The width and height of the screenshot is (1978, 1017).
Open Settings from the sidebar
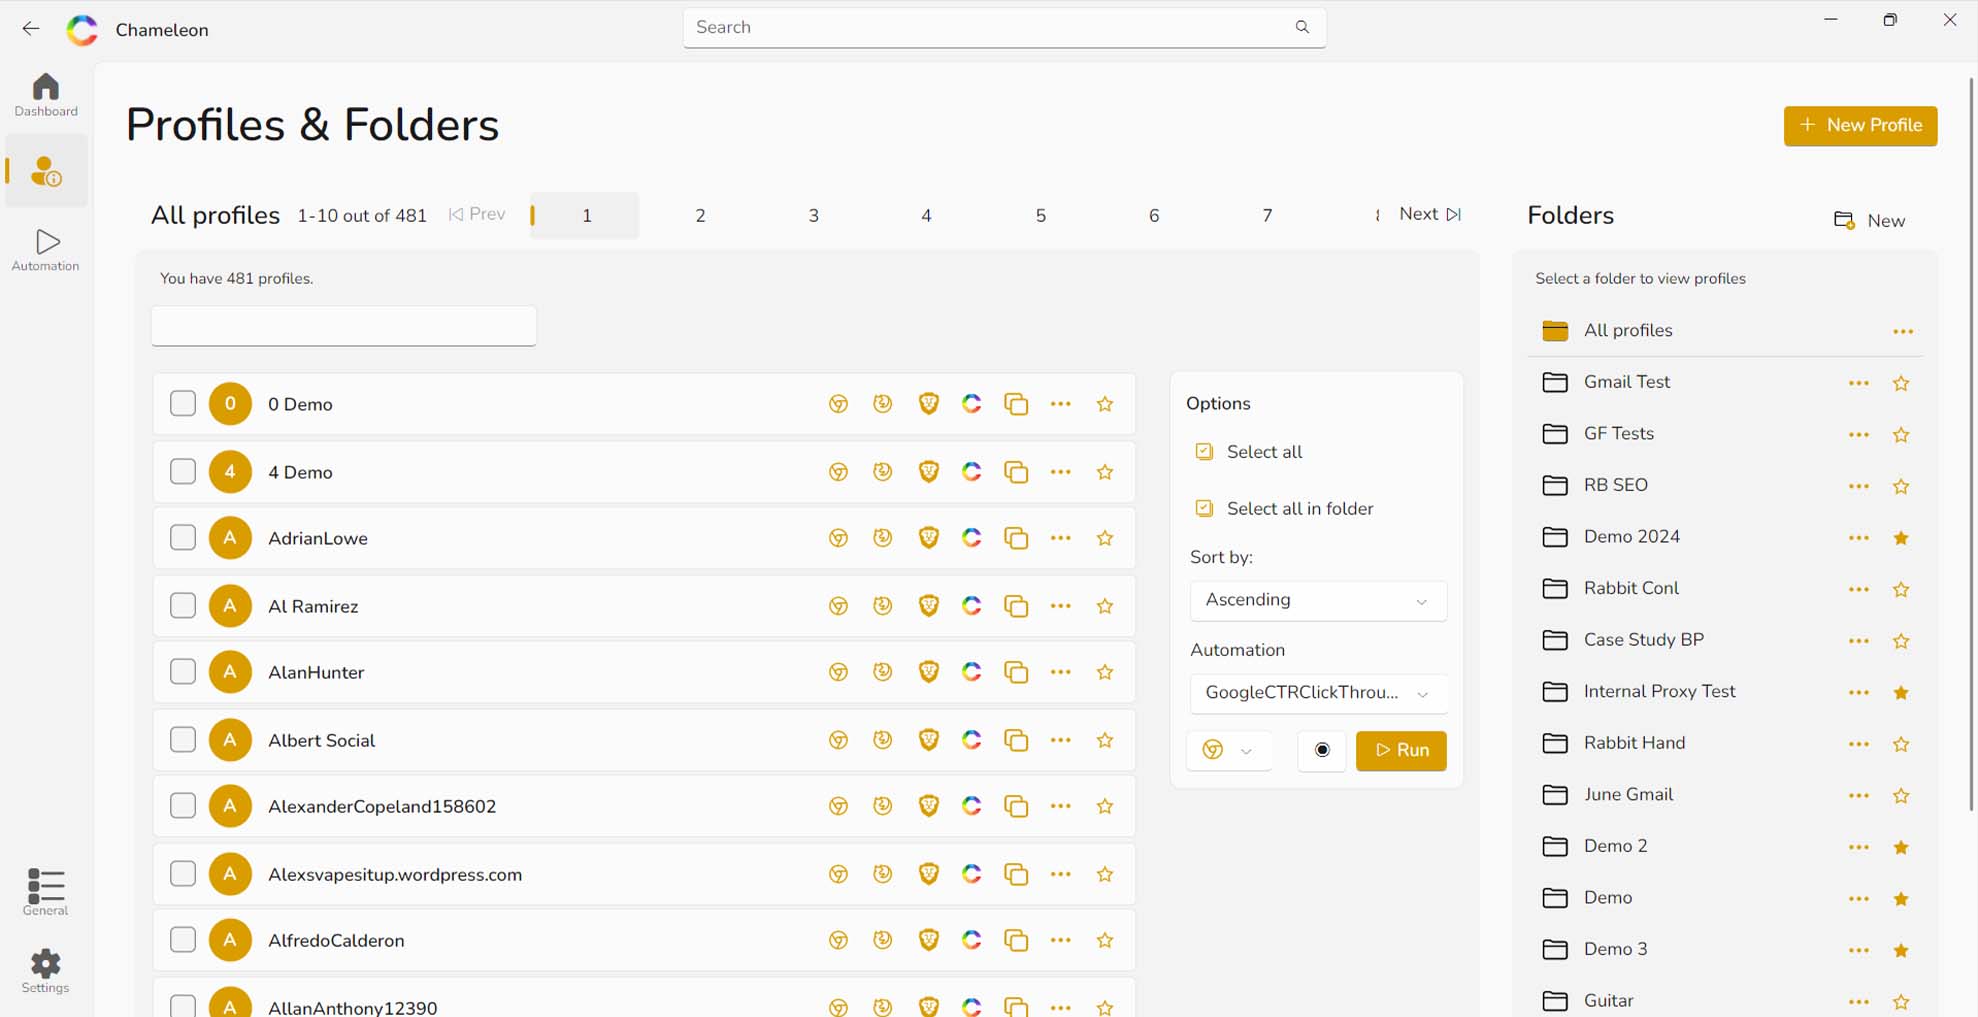46,972
